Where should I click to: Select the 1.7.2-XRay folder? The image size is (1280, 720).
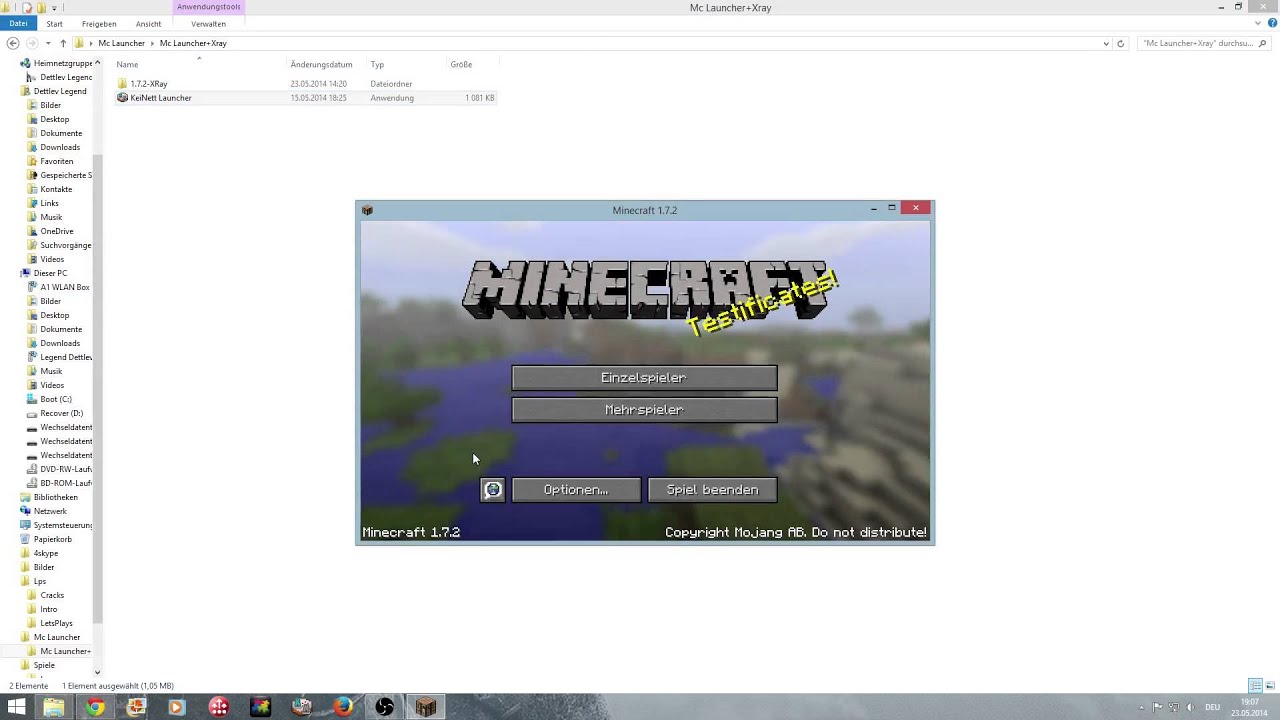148,84
